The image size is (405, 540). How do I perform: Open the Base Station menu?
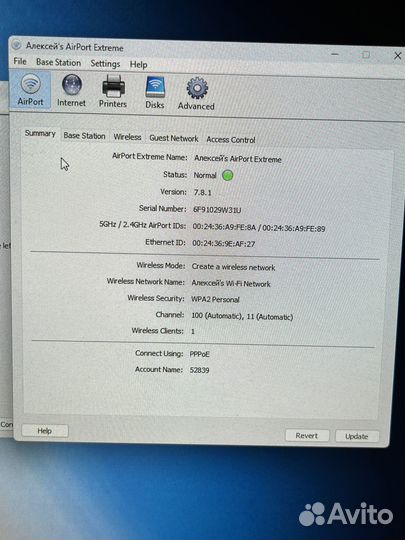59,62
